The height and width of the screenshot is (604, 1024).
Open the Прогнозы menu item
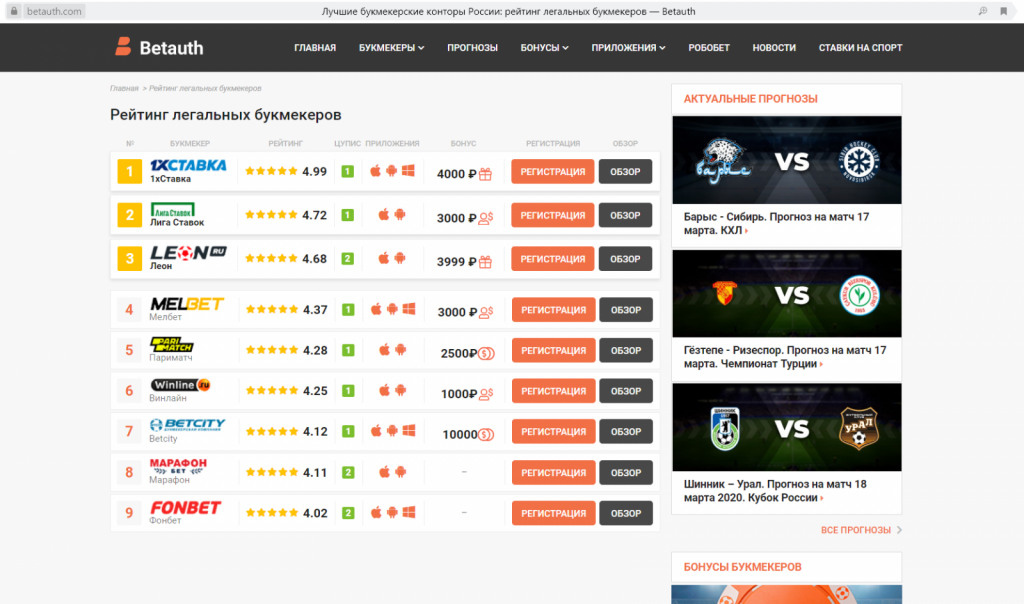pyautogui.click(x=472, y=48)
